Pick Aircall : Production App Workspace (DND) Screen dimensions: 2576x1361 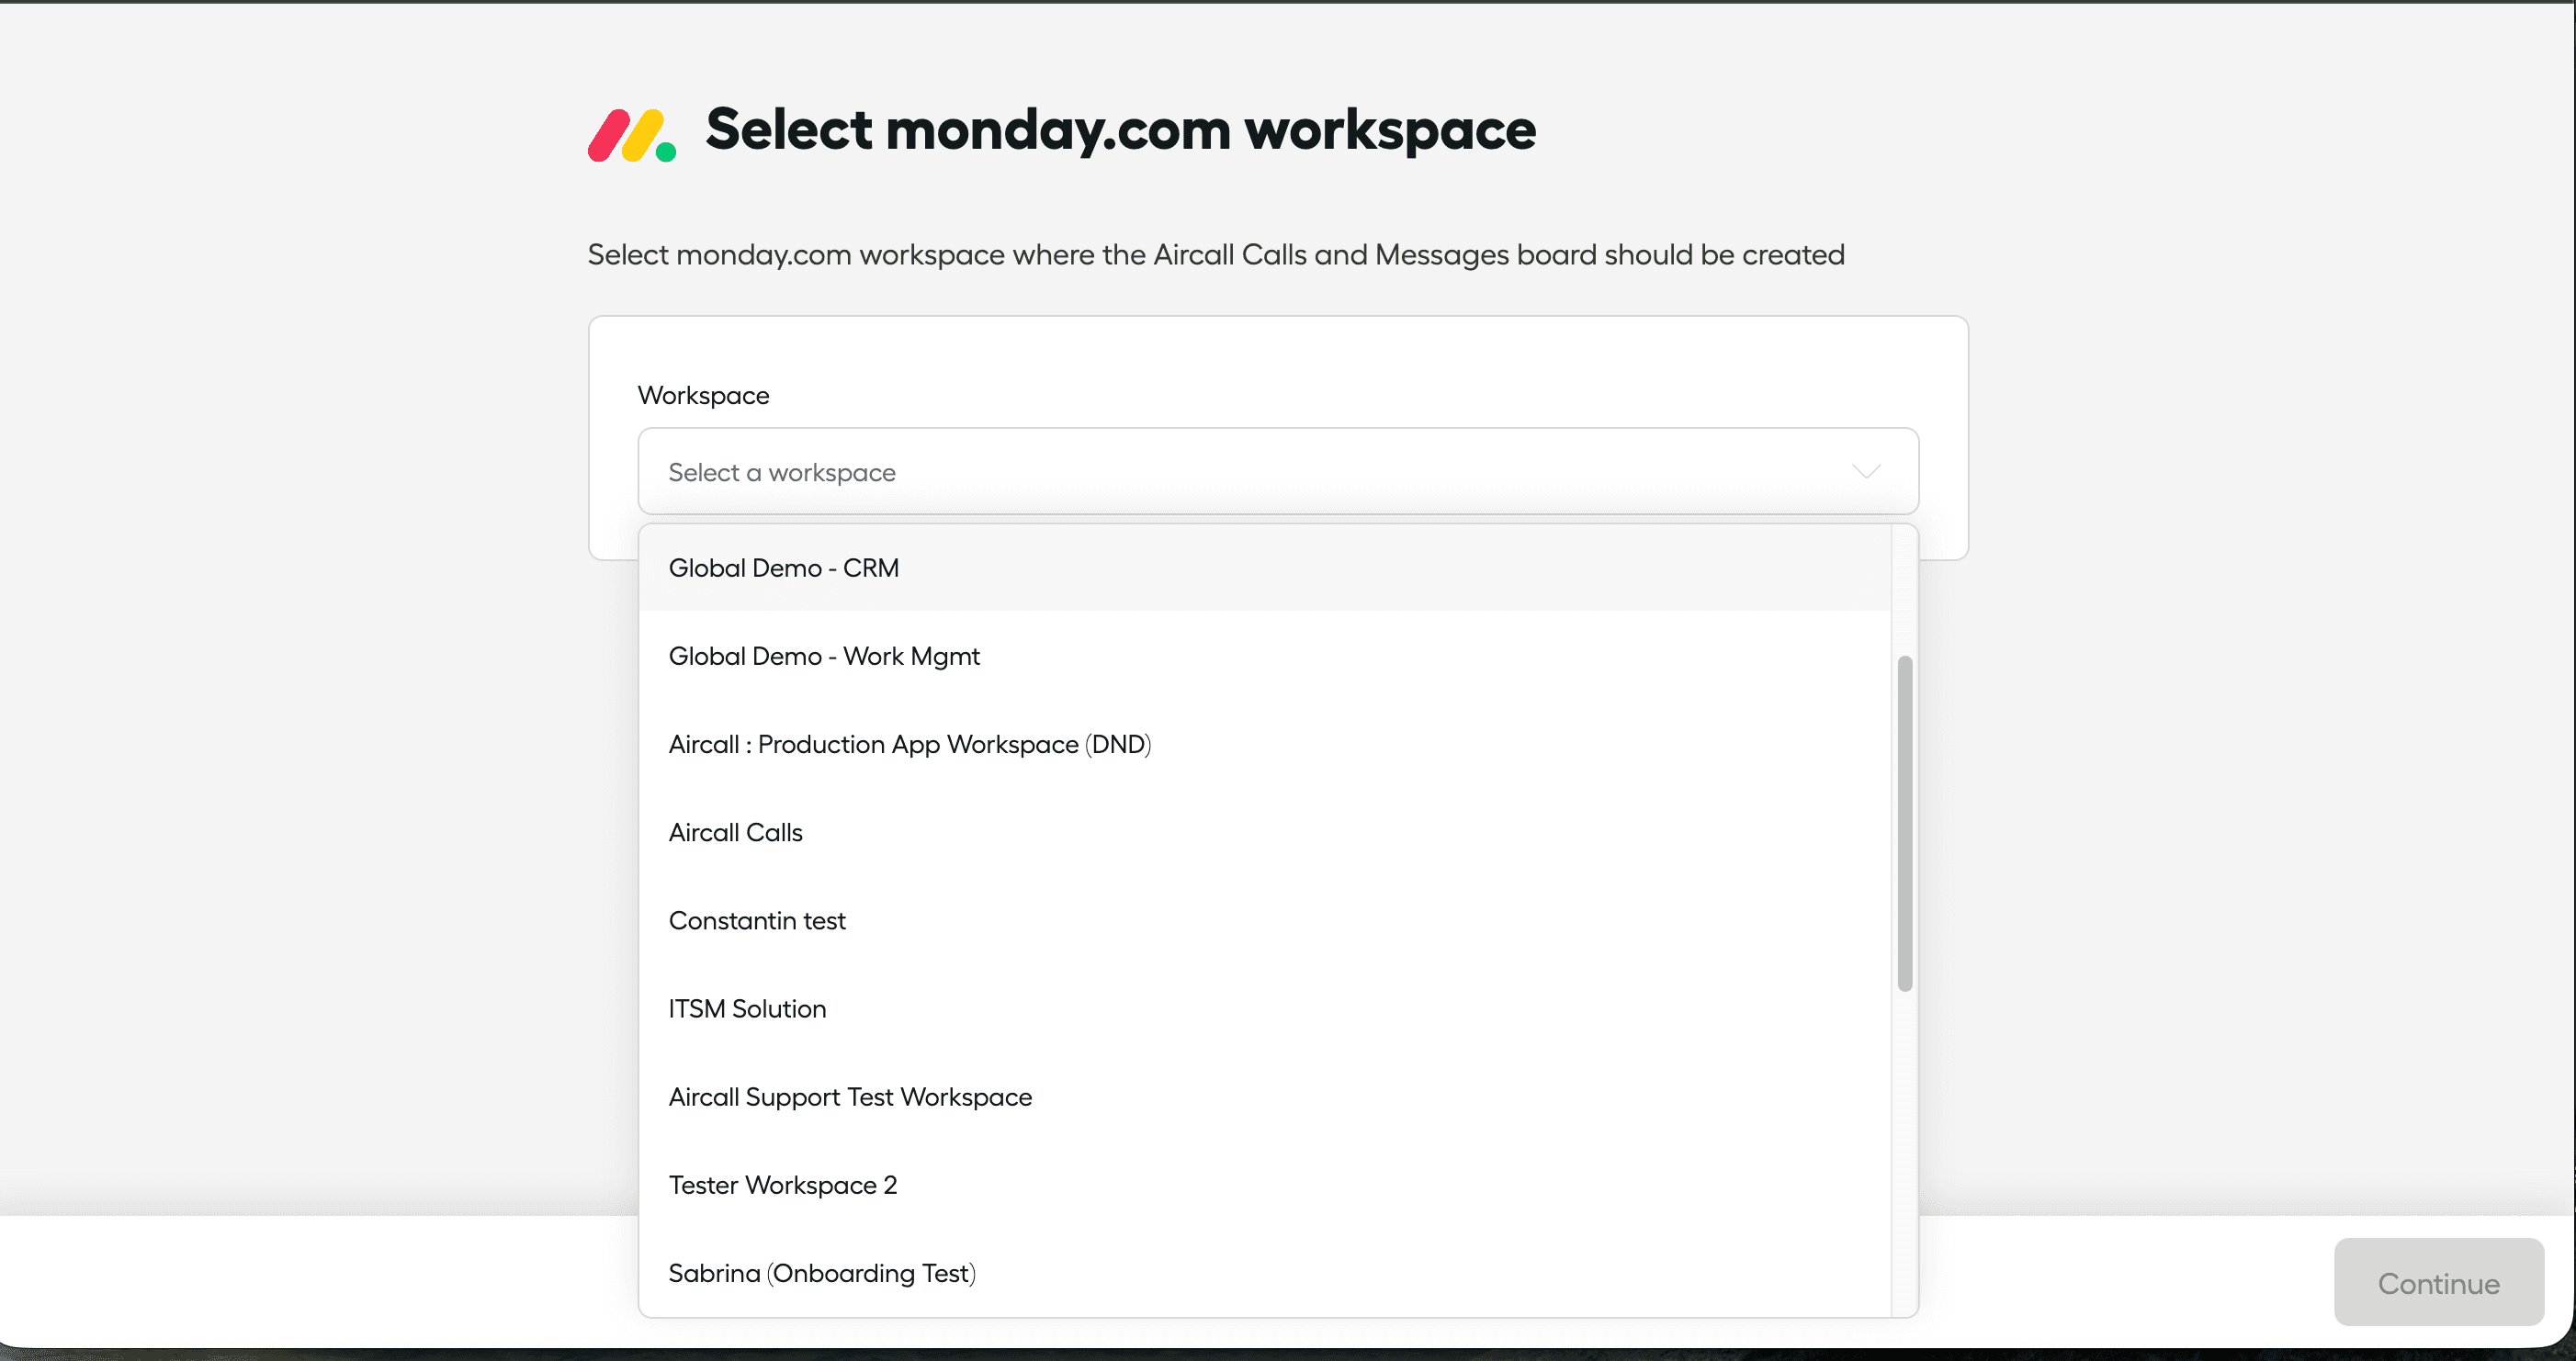click(x=1265, y=744)
